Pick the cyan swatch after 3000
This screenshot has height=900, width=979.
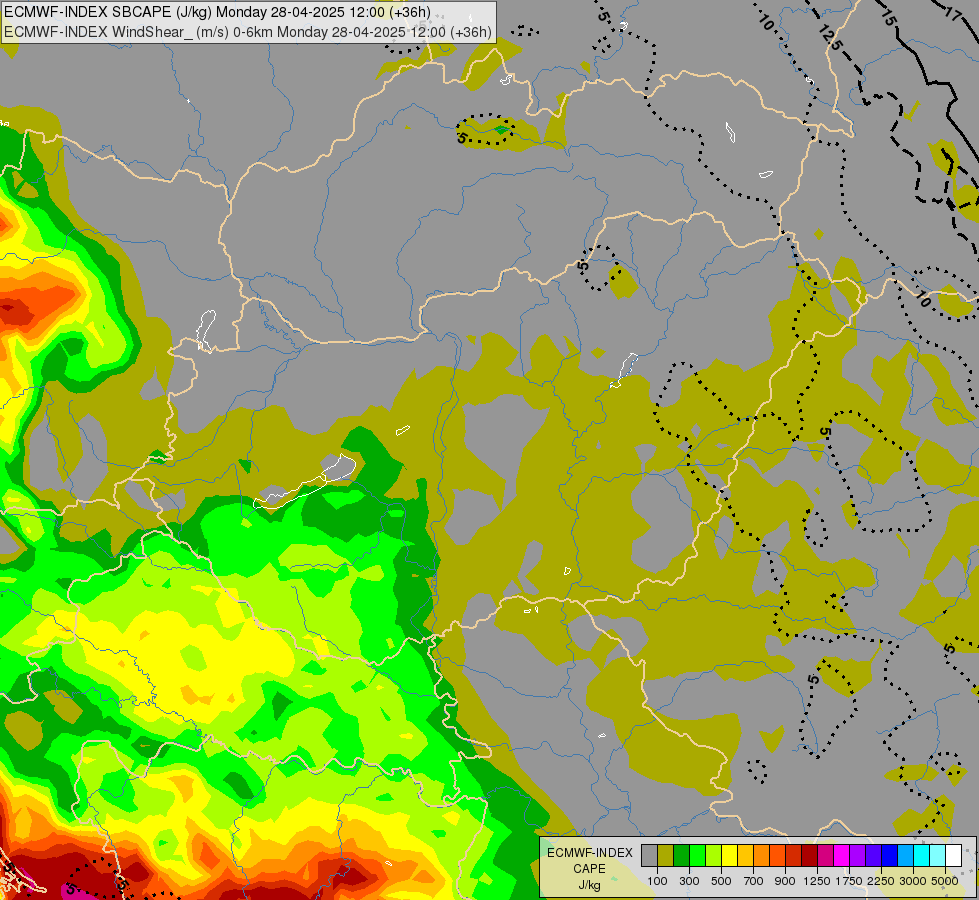(921, 856)
